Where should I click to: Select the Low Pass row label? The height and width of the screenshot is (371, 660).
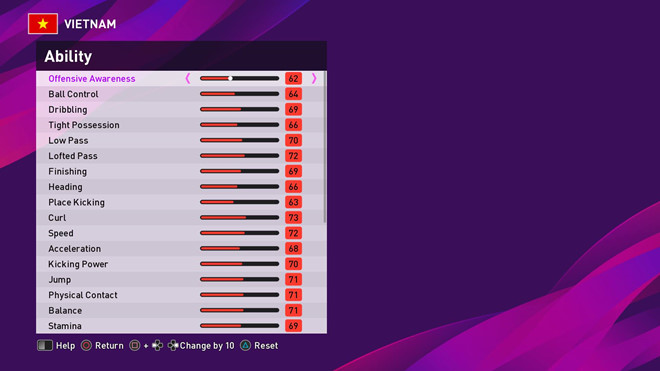pos(68,140)
